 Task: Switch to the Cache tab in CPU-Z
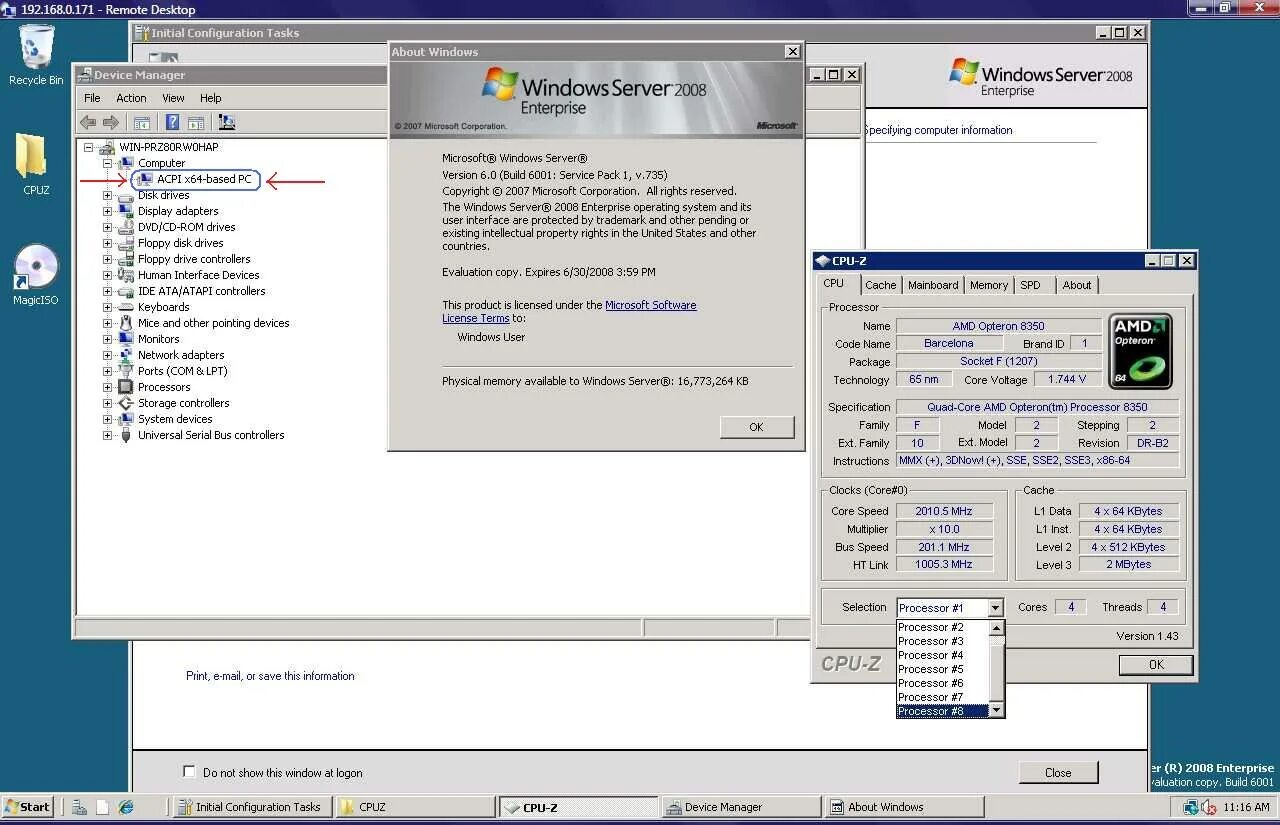point(881,285)
